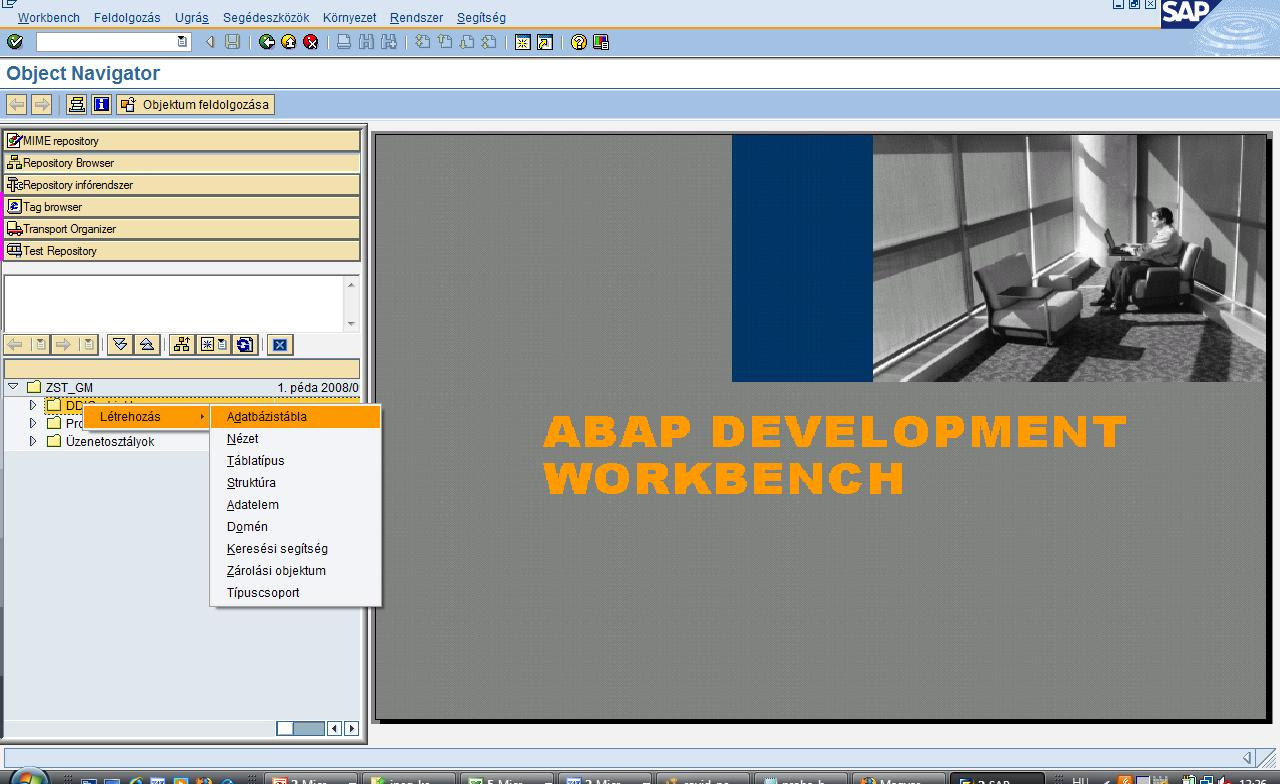1280x784 pixels.
Task: Click the Next Page icon
Action: click(x=467, y=42)
